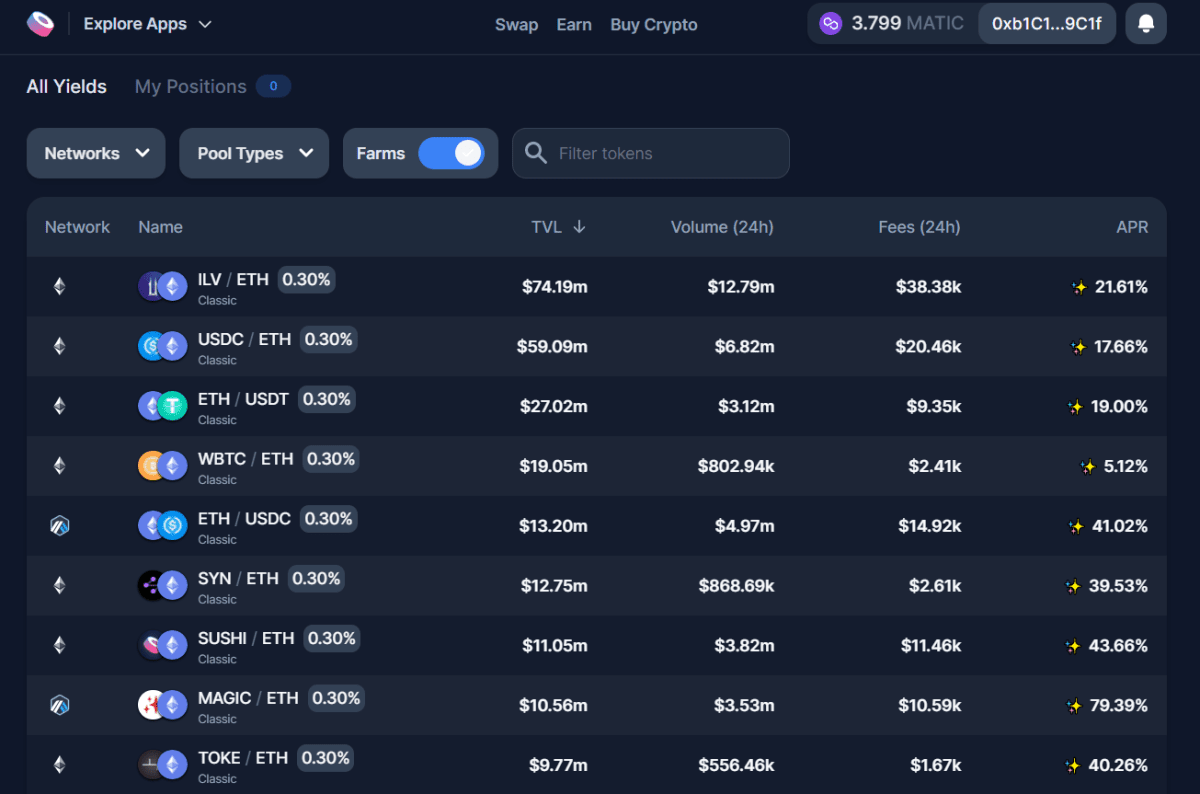
Task: Open the Swap page
Action: (x=516, y=25)
